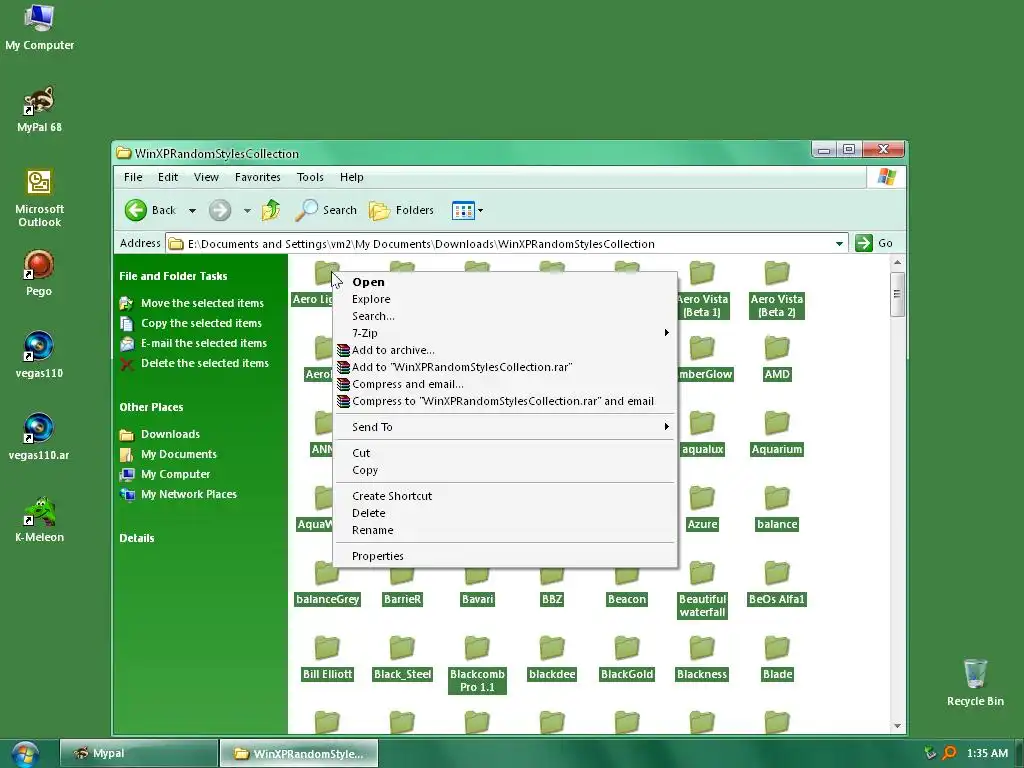Select the blackdee folder
Viewport: 1024px width, 768px height.
552,658
